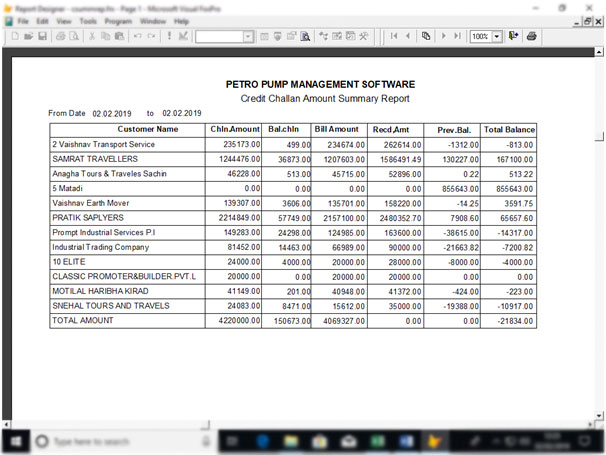606x455 pixels.
Task: Click vertical scrollbar down arrow
Action: 599,416
